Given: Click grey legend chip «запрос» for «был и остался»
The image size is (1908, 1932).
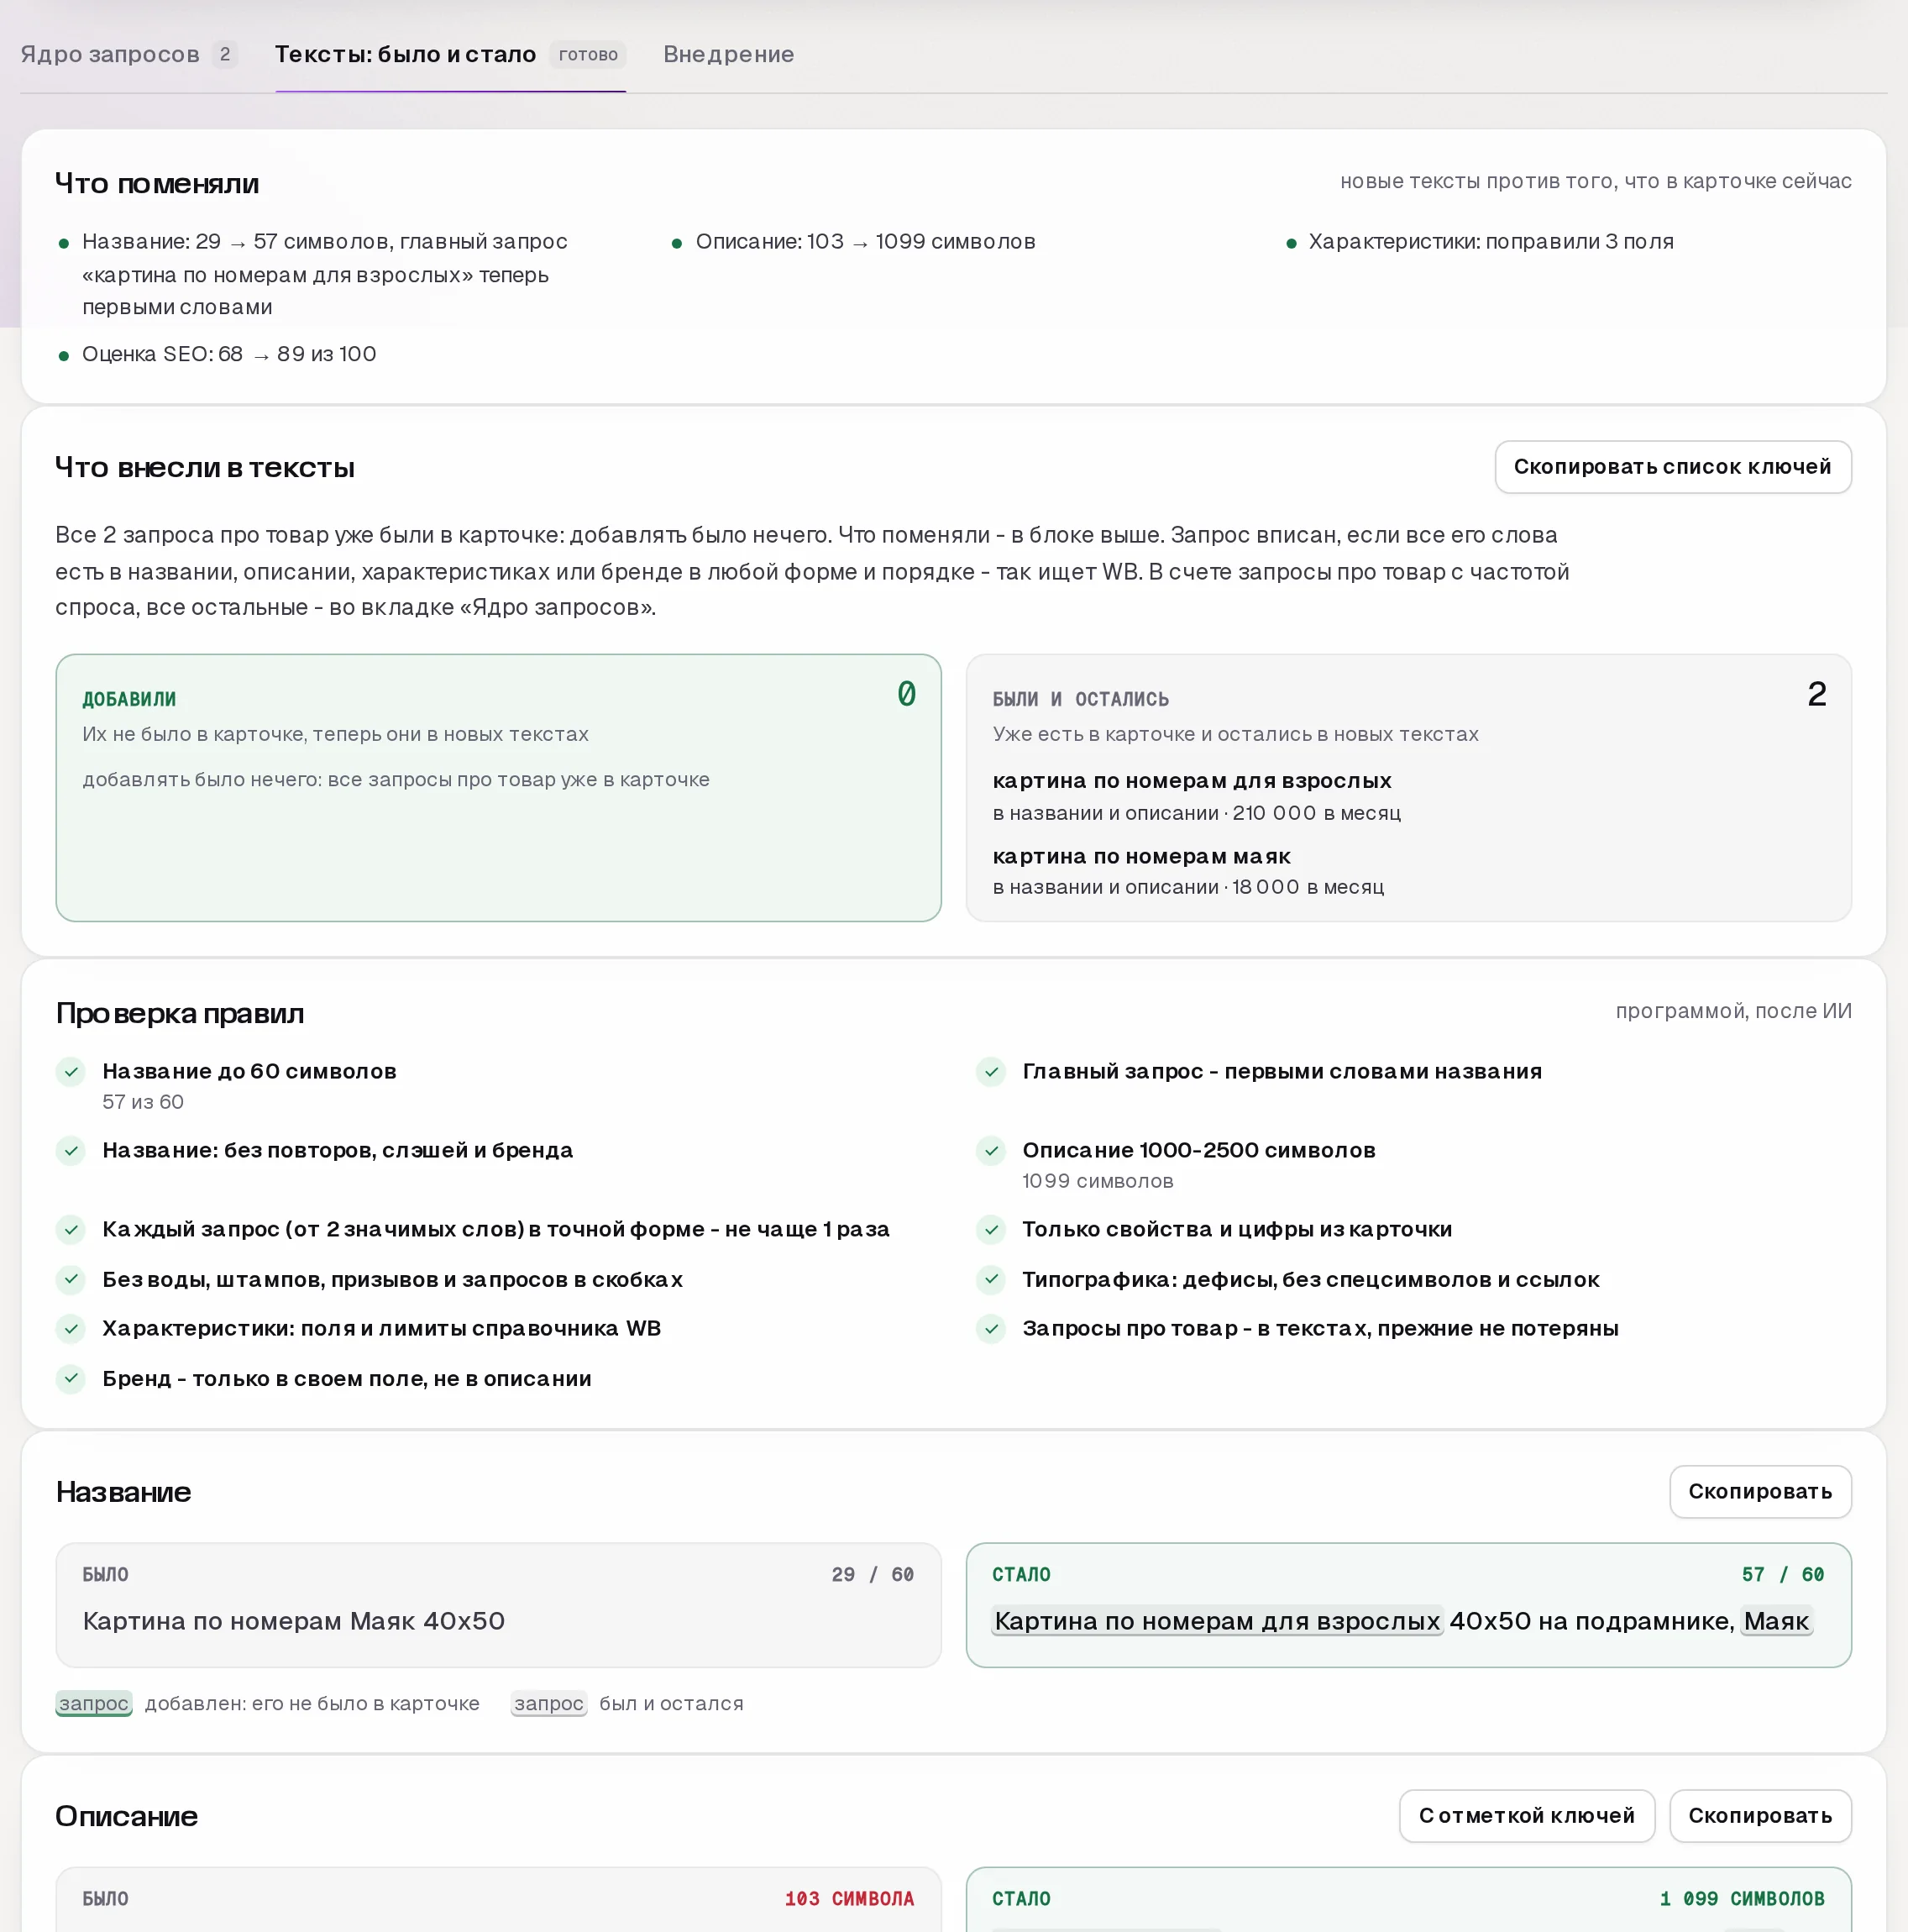Looking at the screenshot, I should click(549, 1703).
